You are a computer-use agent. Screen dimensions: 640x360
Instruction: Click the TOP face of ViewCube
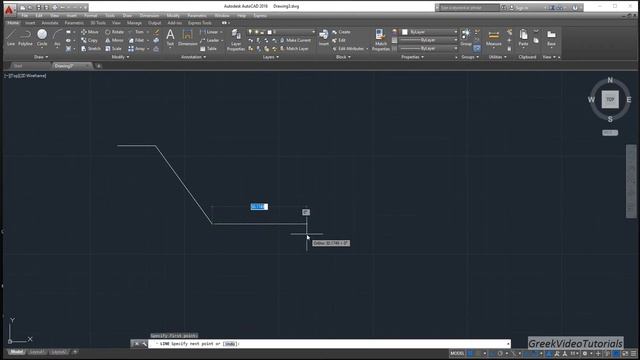click(610, 100)
